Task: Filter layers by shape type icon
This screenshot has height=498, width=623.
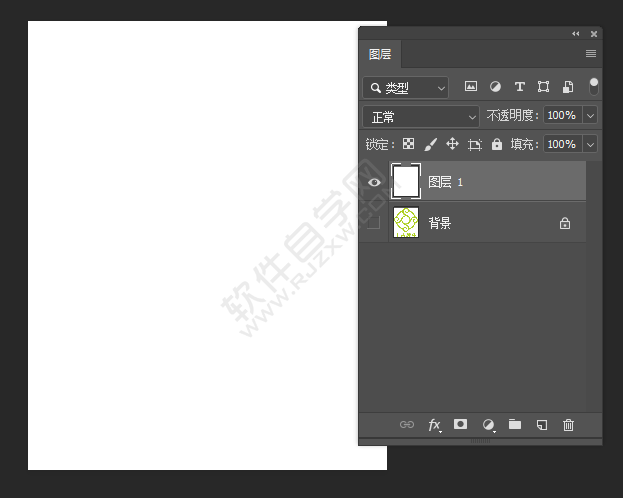Action: (544, 86)
